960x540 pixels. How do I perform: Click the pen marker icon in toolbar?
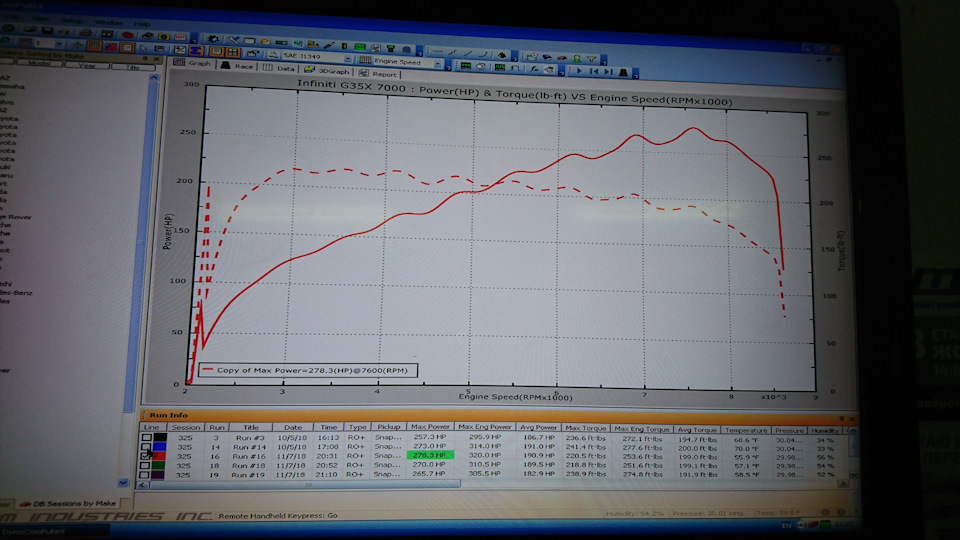point(329,45)
